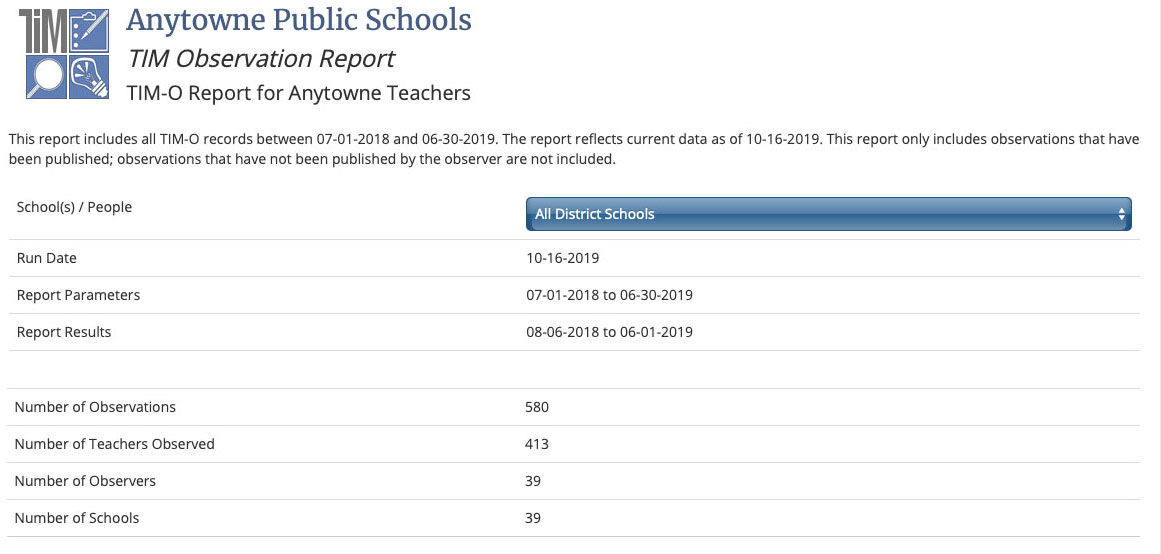Click the observations count 580

click(x=537, y=407)
